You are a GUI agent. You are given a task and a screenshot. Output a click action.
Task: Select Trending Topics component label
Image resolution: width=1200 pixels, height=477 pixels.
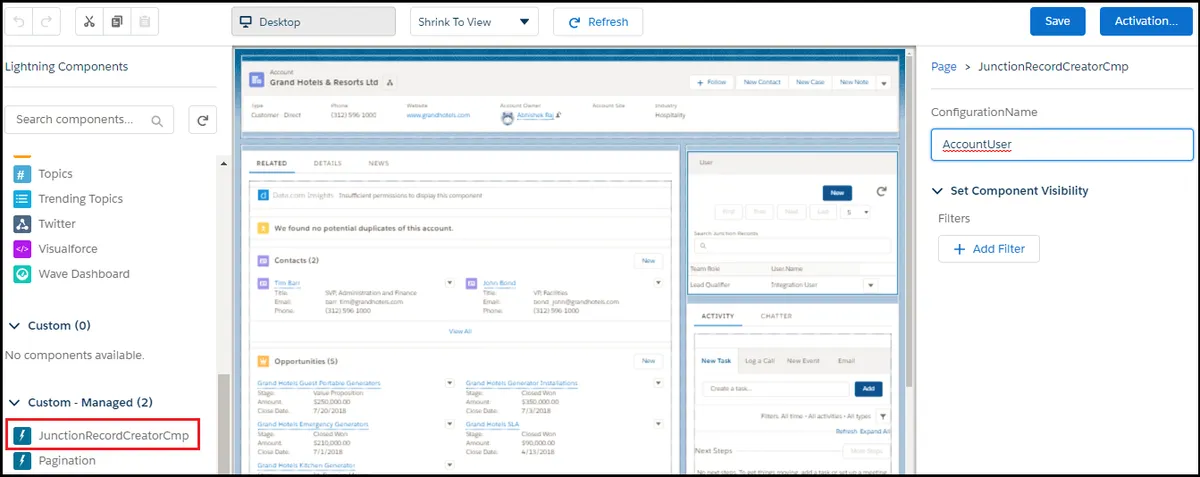[81, 199]
